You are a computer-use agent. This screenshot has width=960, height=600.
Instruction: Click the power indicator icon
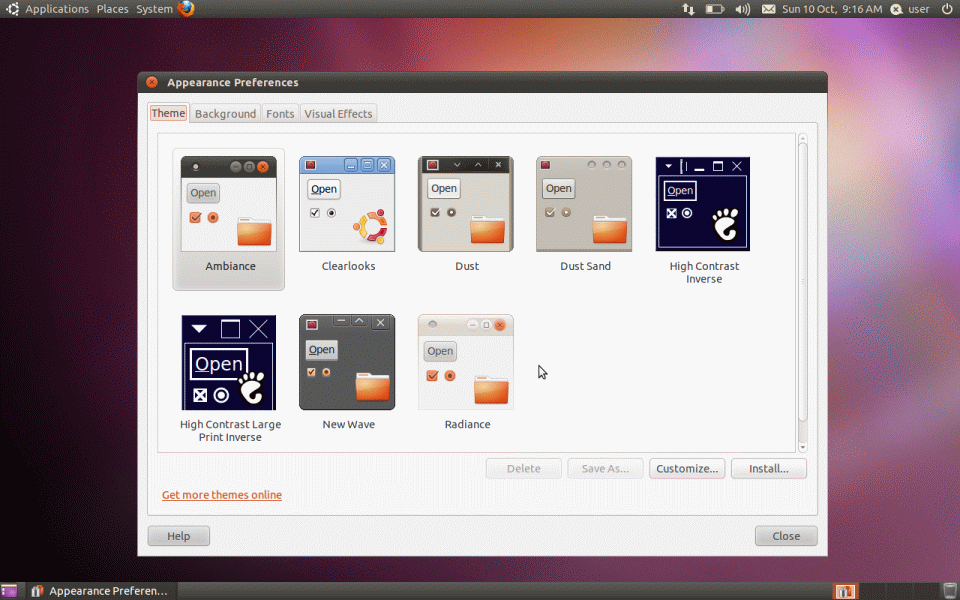pos(947,9)
